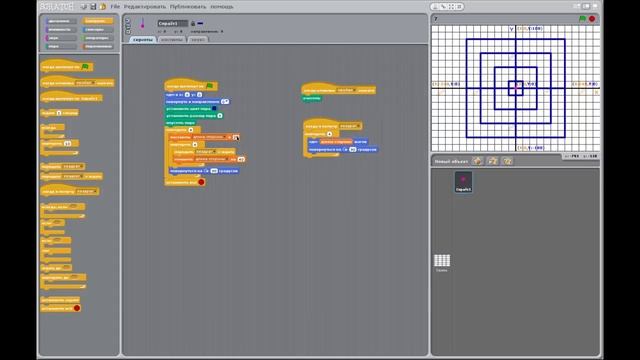The width and height of the screenshot is (640, 360).
Task: Click the save project floppy icon
Action: click(93, 7)
